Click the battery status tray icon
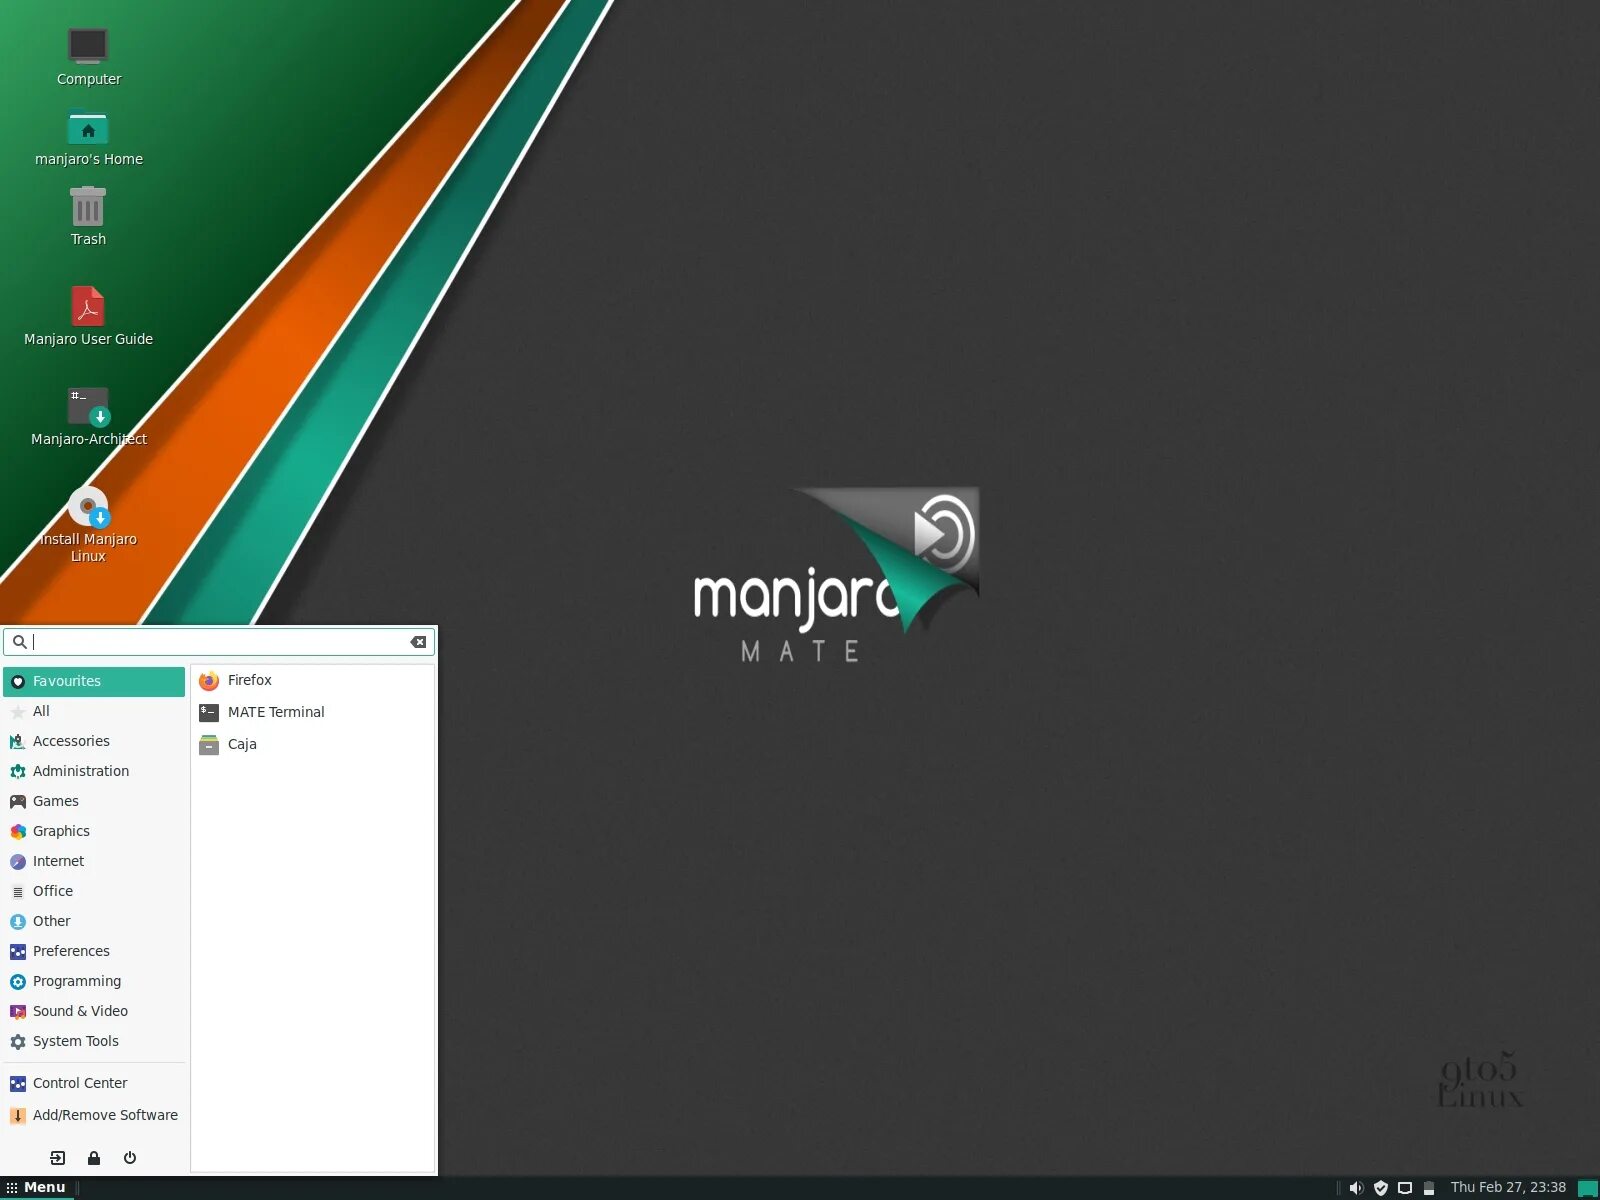The width and height of the screenshot is (1600, 1200). [x=1429, y=1188]
